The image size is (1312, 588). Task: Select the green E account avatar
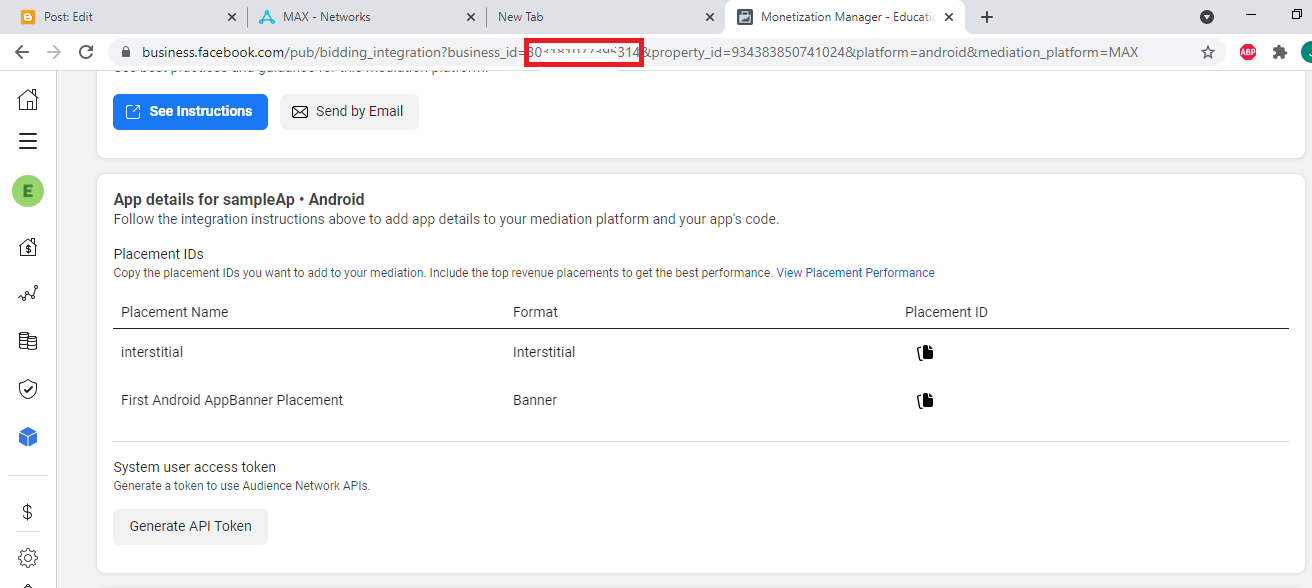click(x=28, y=190)
